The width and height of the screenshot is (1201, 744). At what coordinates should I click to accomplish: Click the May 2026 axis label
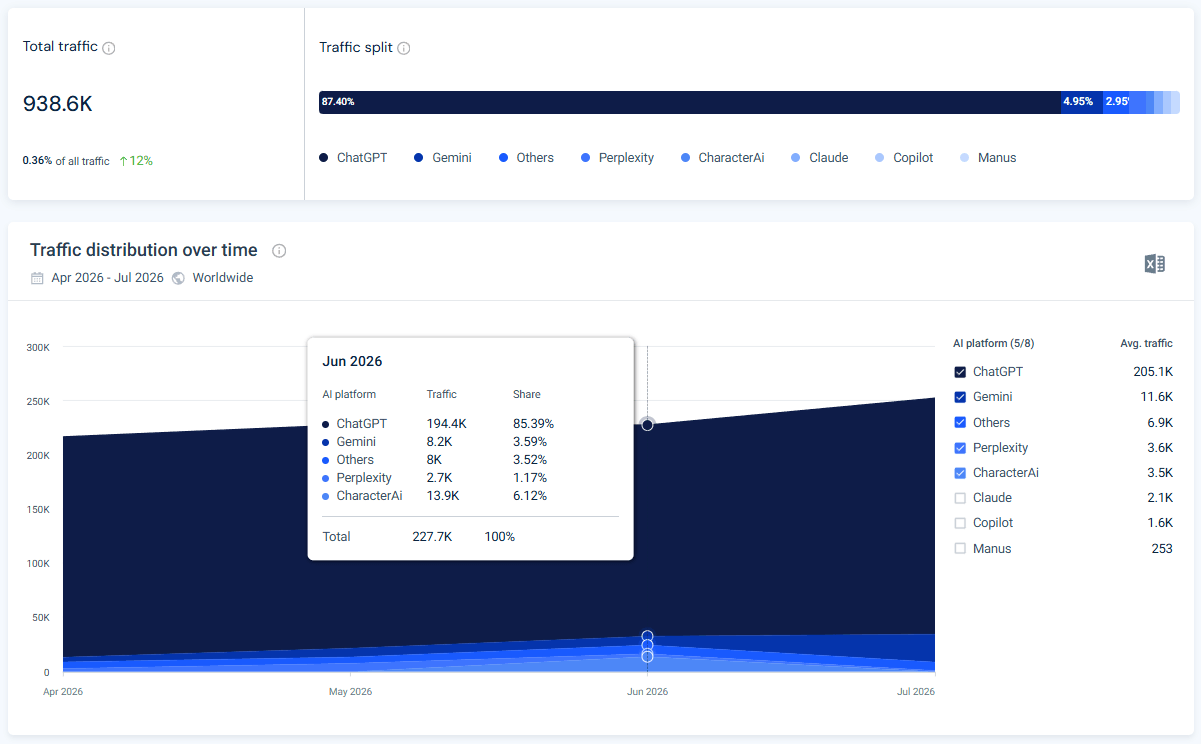tap(350, 692)
